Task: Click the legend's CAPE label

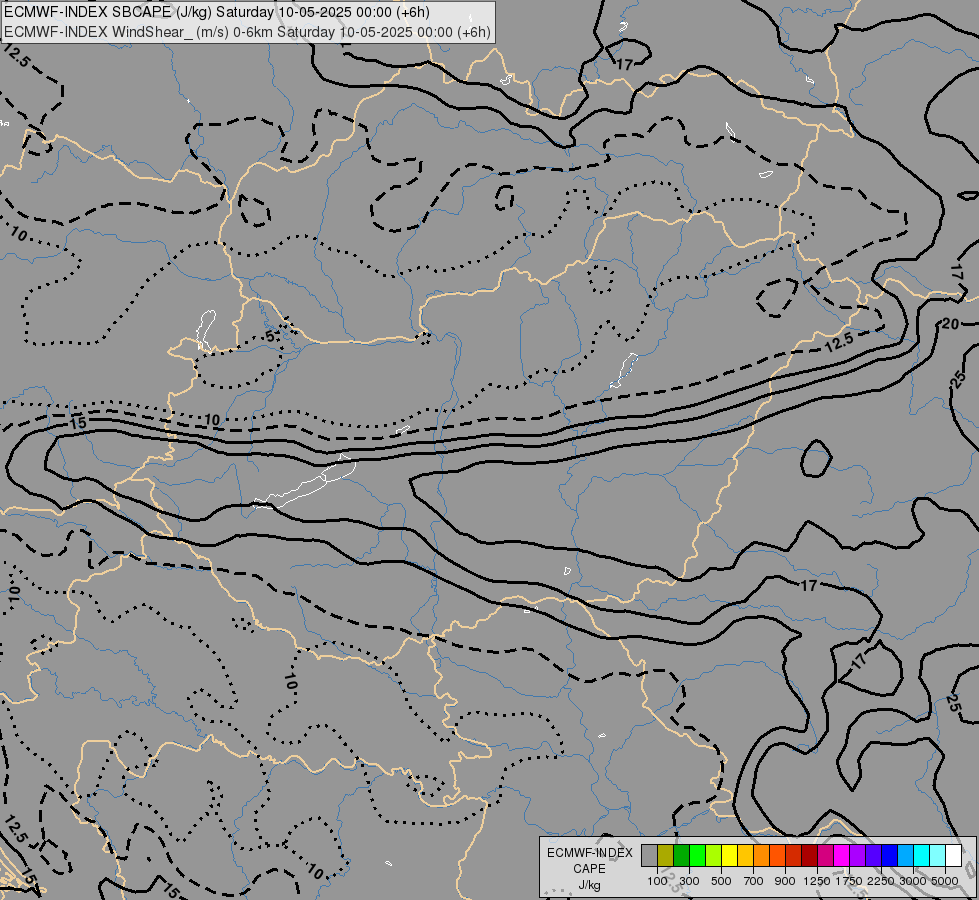Action: (x=589, y=869)
